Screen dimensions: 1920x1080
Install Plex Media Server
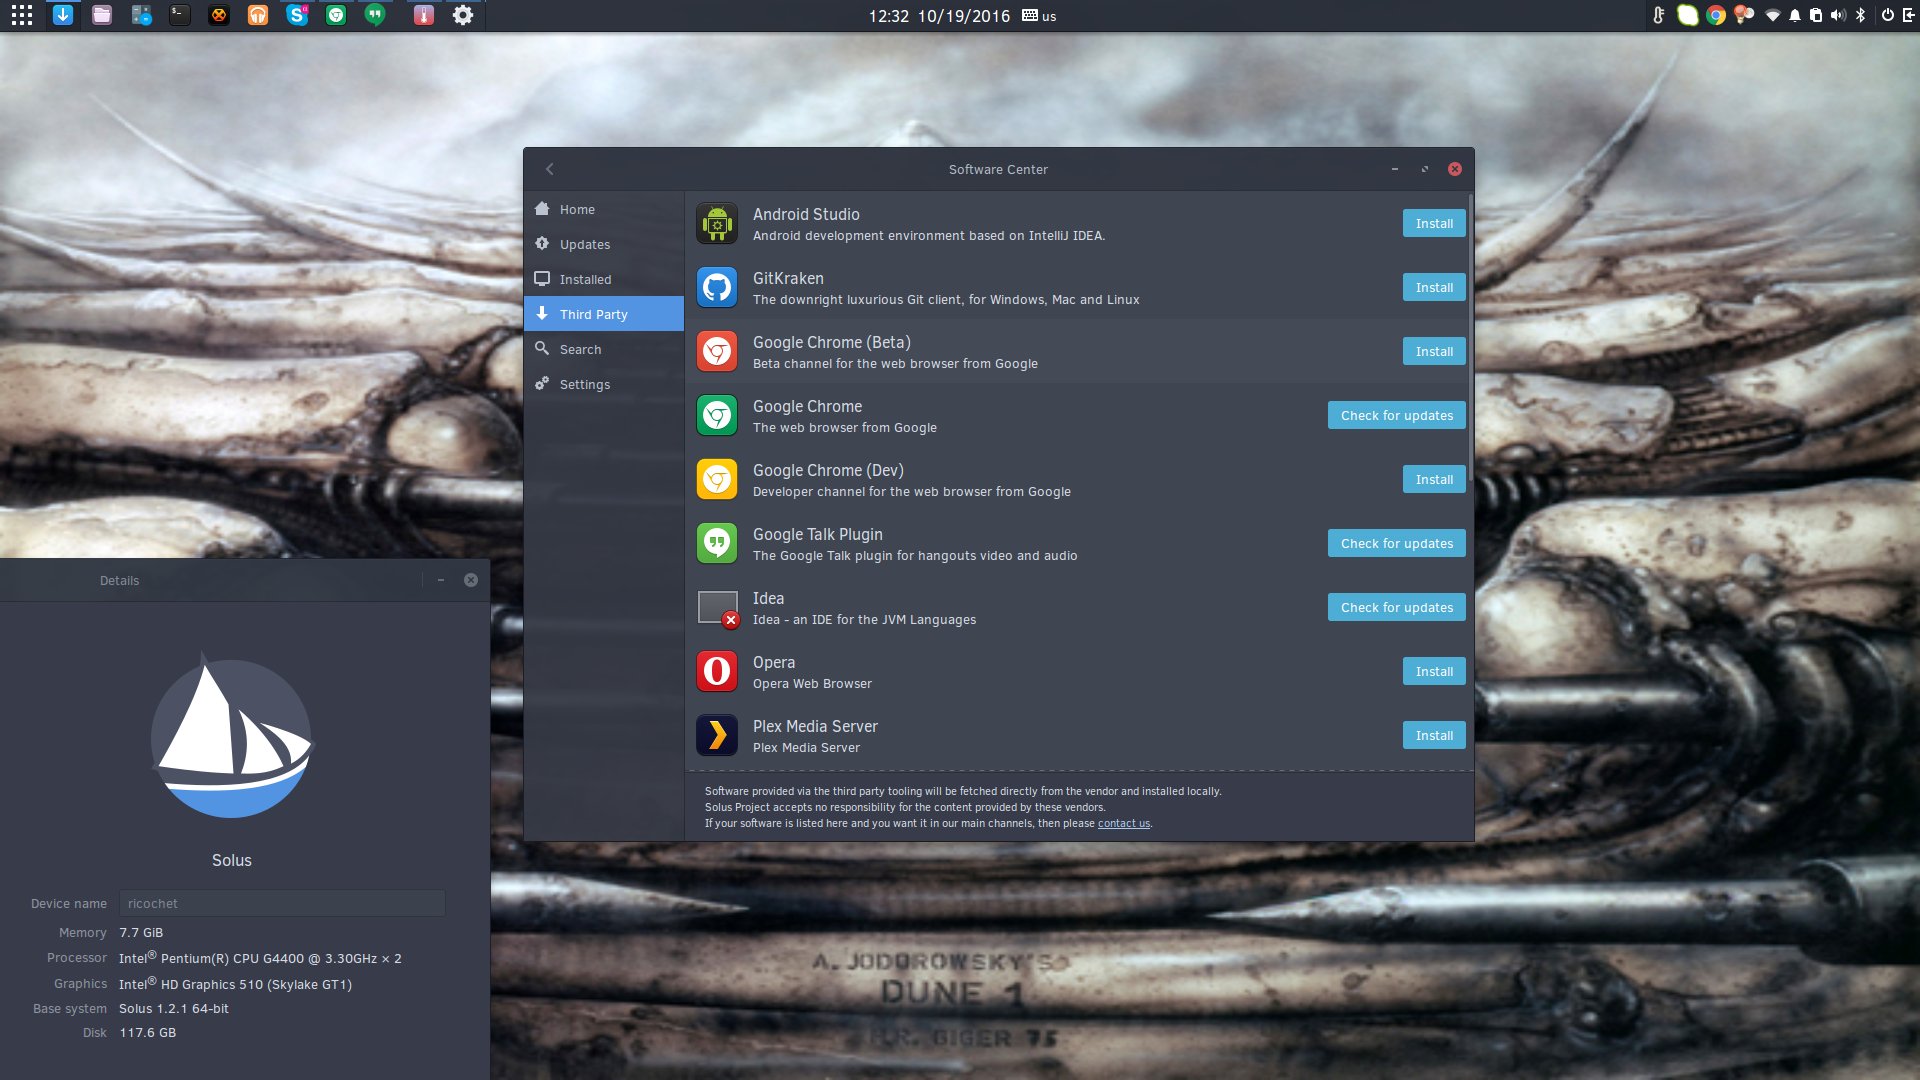click(x=1434, y=736)
